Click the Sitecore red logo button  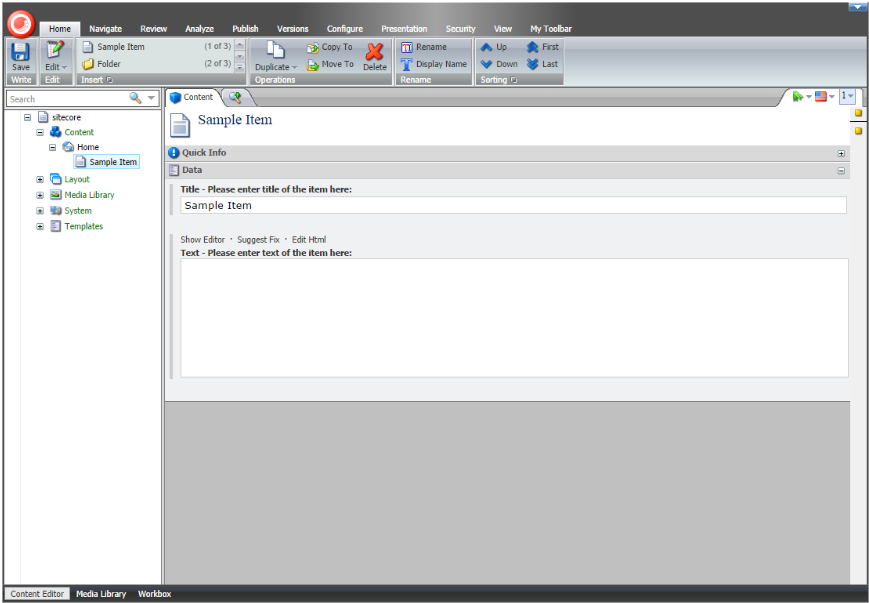(x=21, y=23)
